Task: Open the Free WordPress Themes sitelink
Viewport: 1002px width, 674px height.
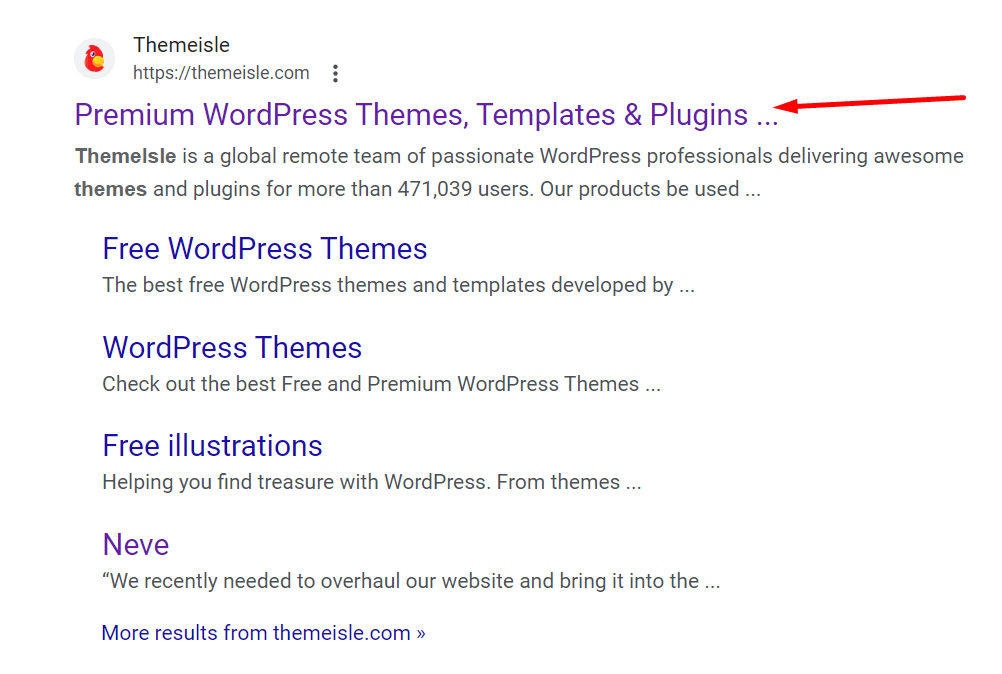Action: click(265, 249)
